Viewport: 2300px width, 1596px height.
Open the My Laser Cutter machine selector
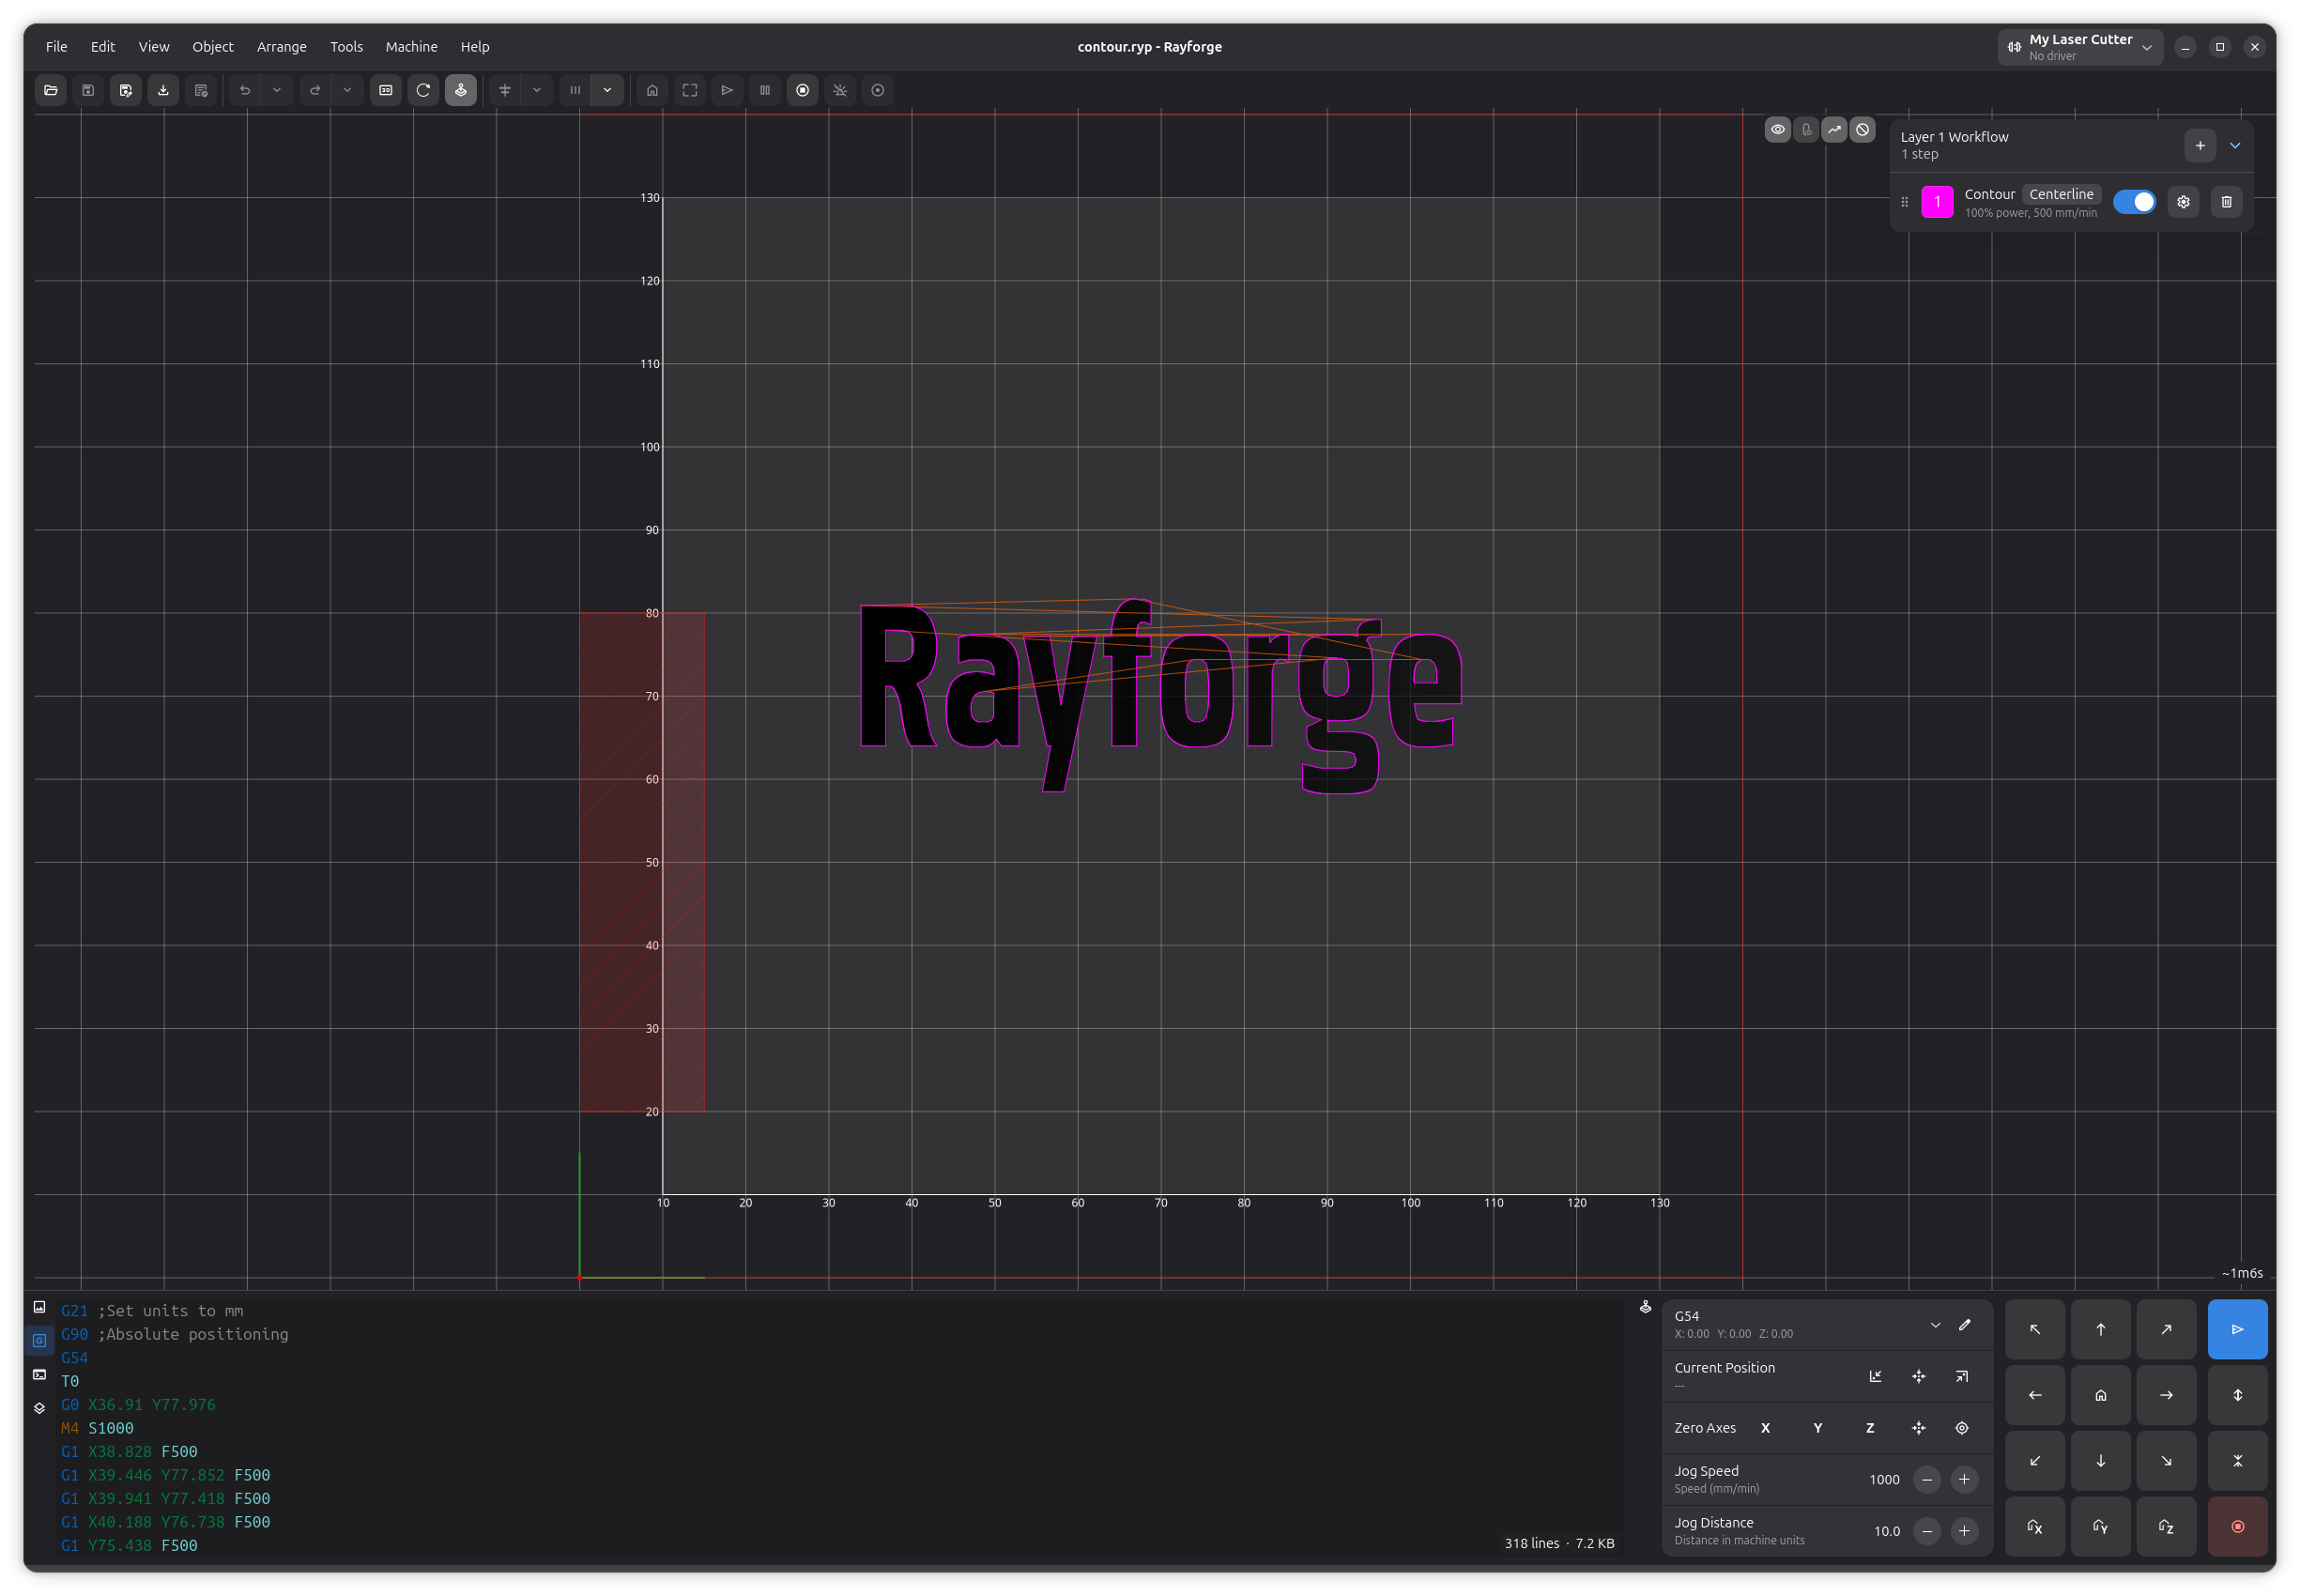click(x=2080, y=46)
